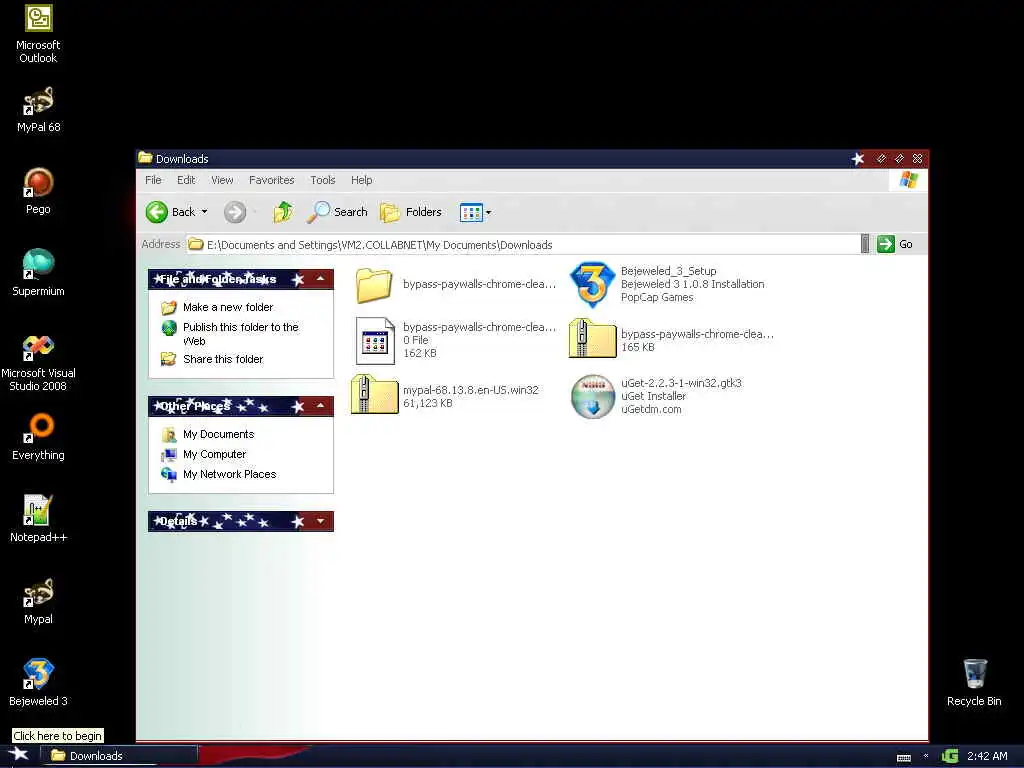Select the Bejeweled_3_Setup installer file

667,284
